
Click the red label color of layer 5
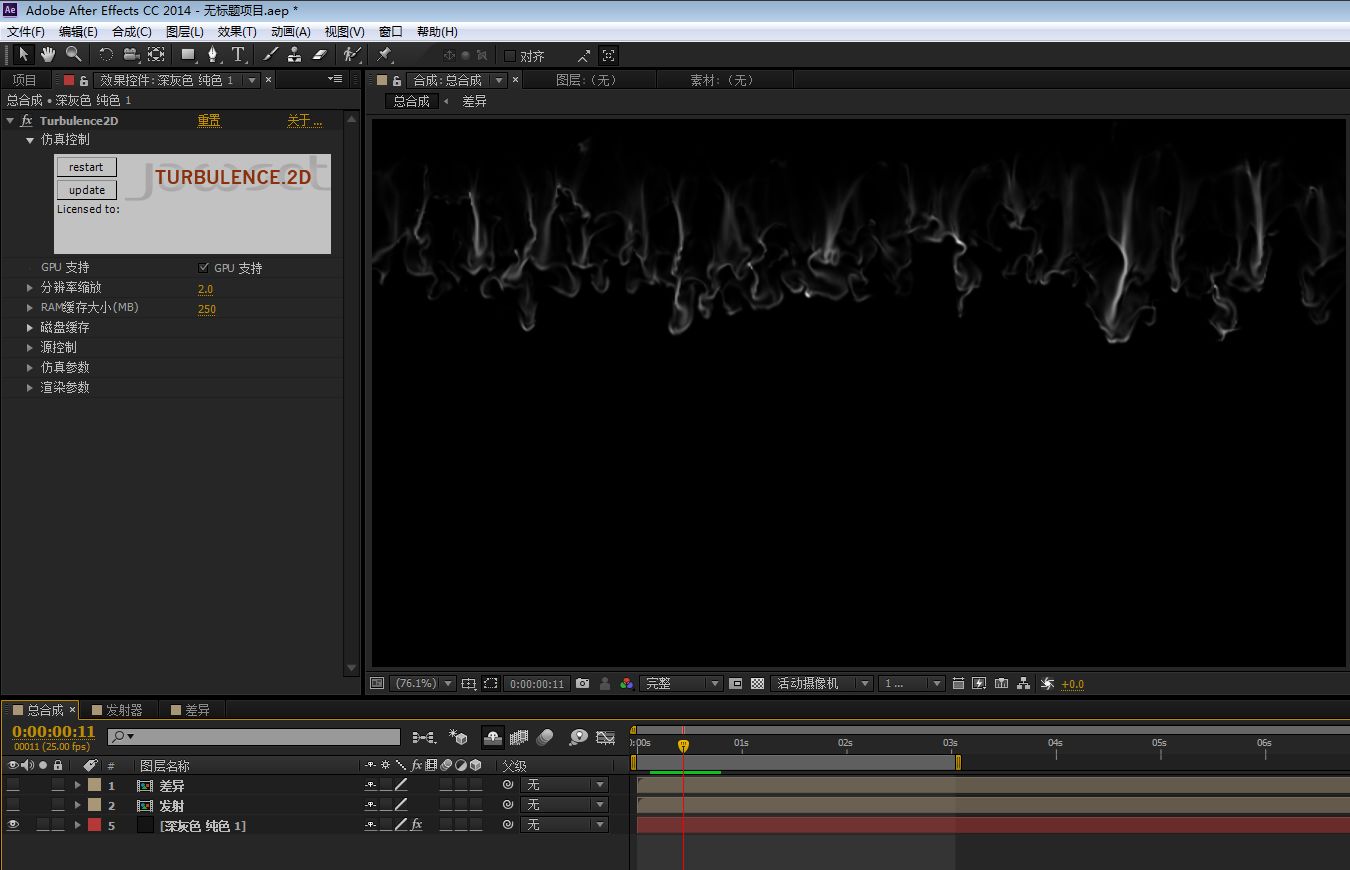coord(94,825)
